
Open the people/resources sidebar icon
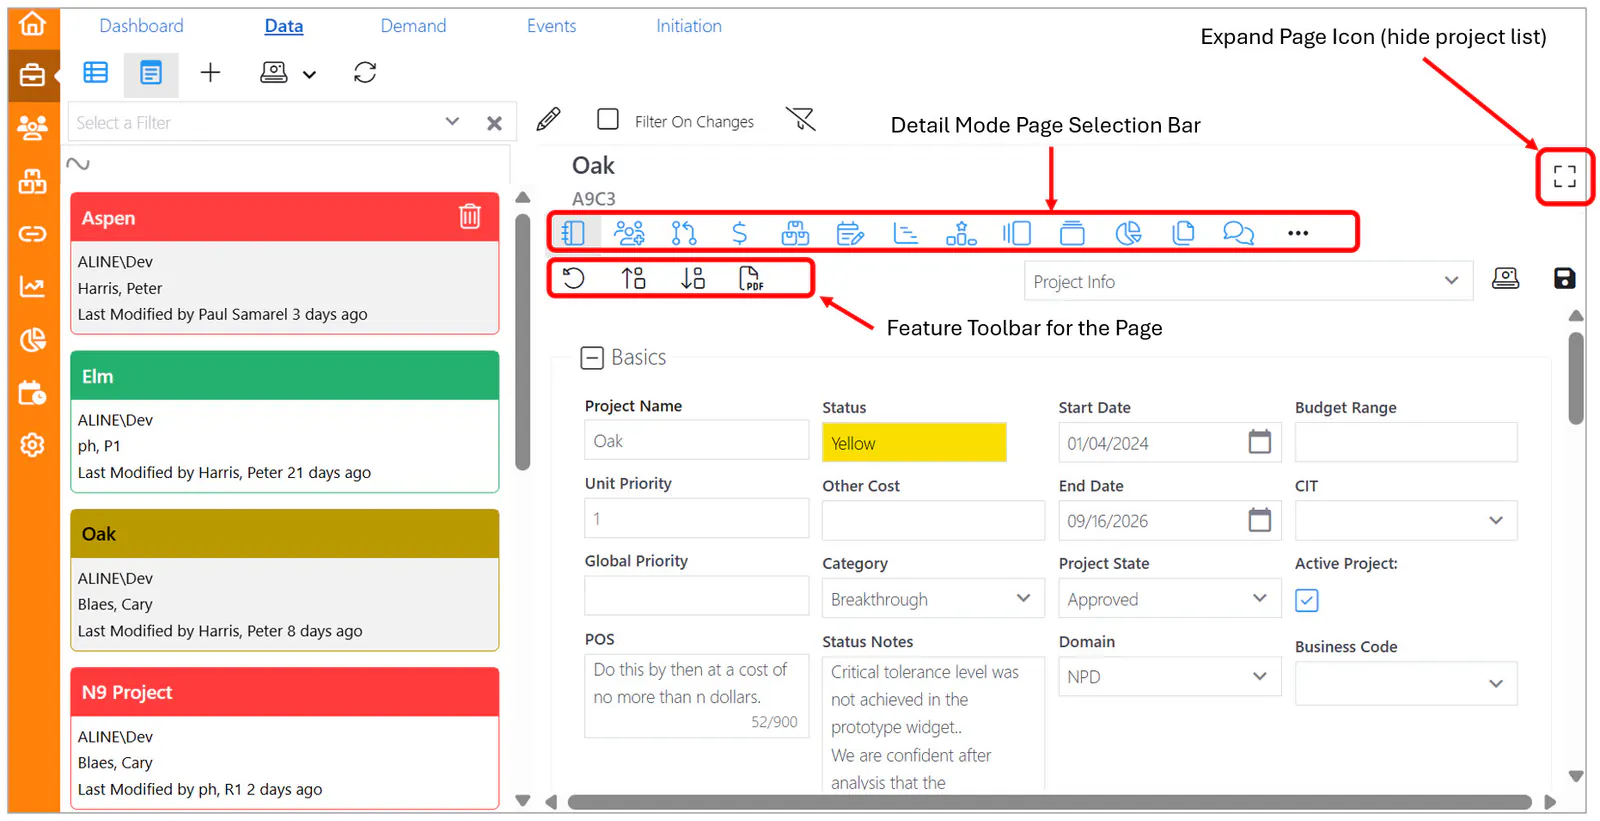point(32,127)
